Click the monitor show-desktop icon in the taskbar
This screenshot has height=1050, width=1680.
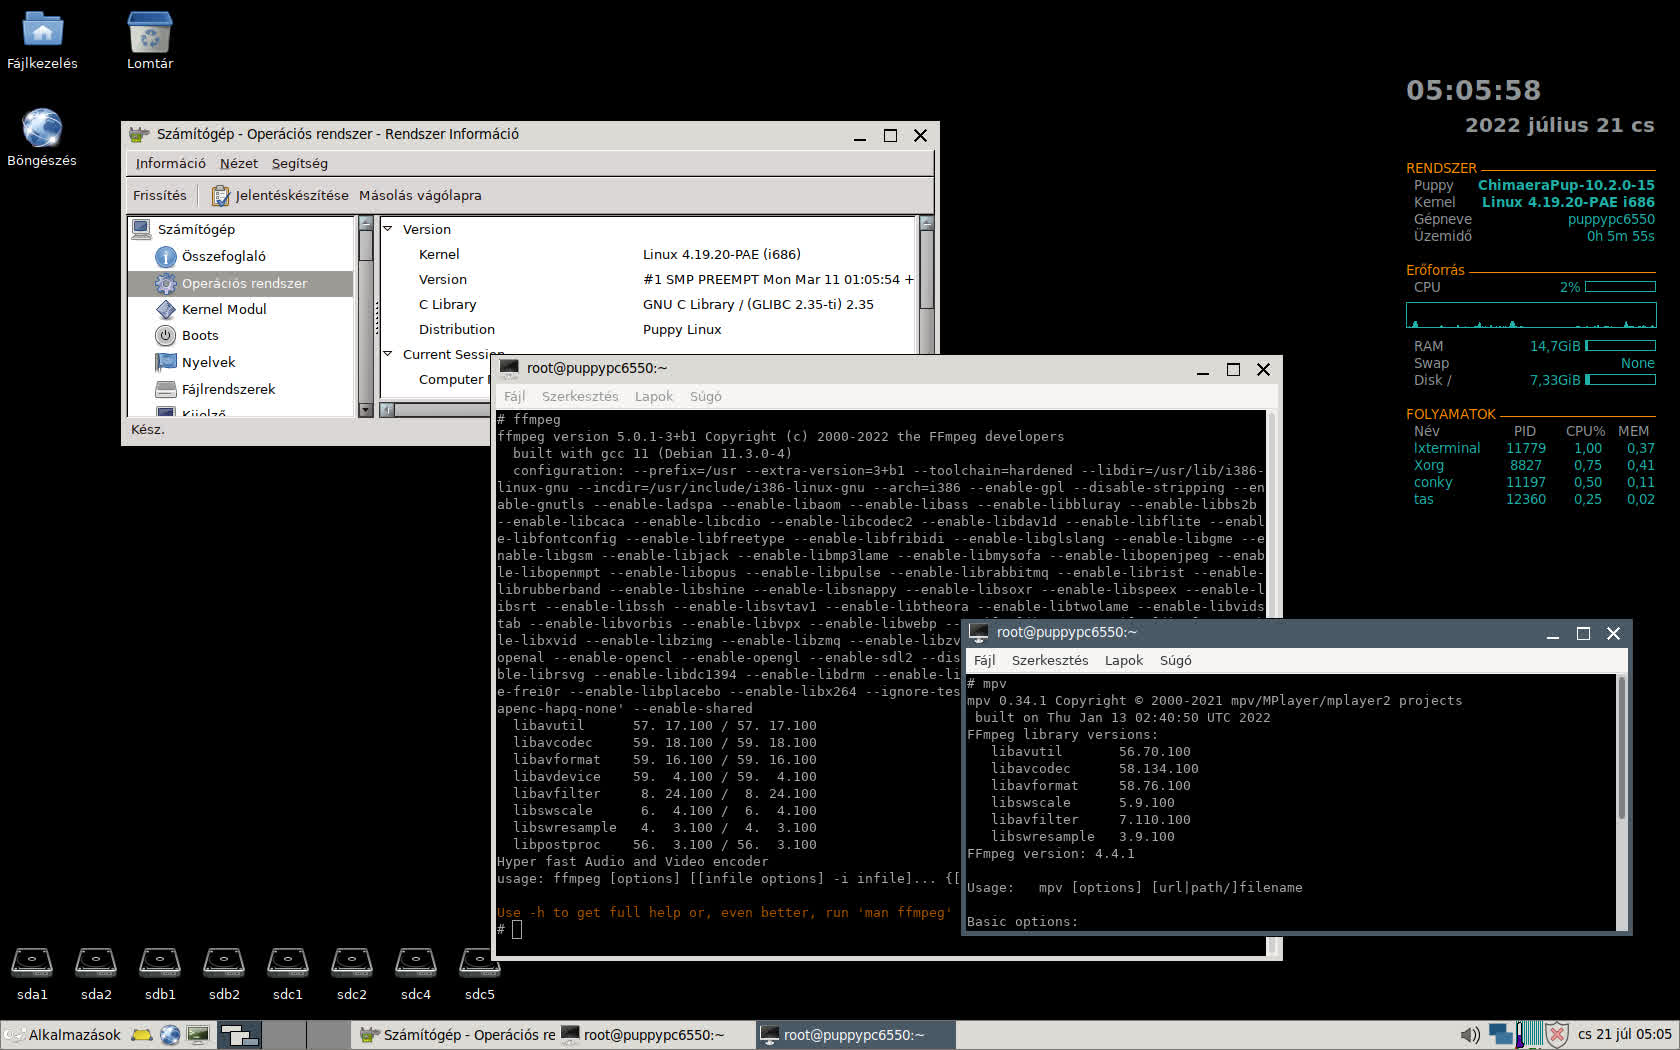[x=198, y=1035]
